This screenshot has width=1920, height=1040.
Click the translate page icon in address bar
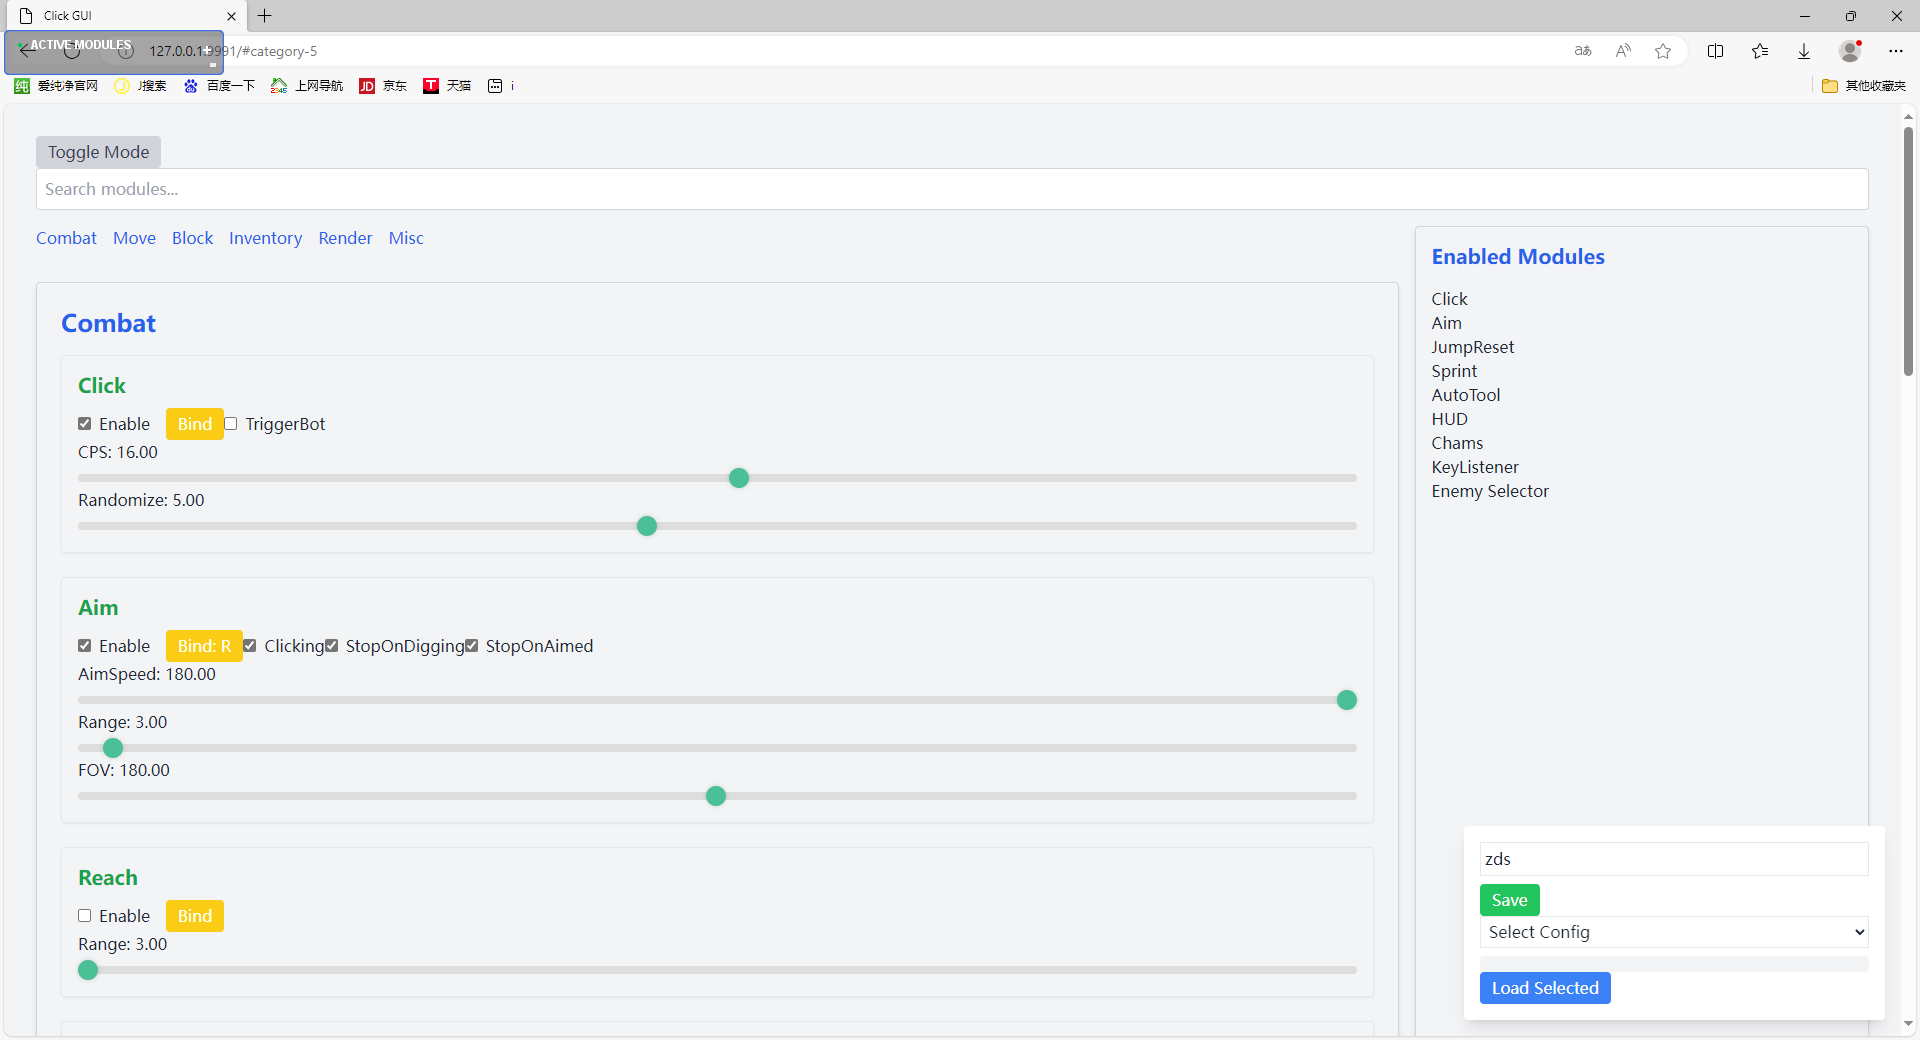pos(1583,51)
